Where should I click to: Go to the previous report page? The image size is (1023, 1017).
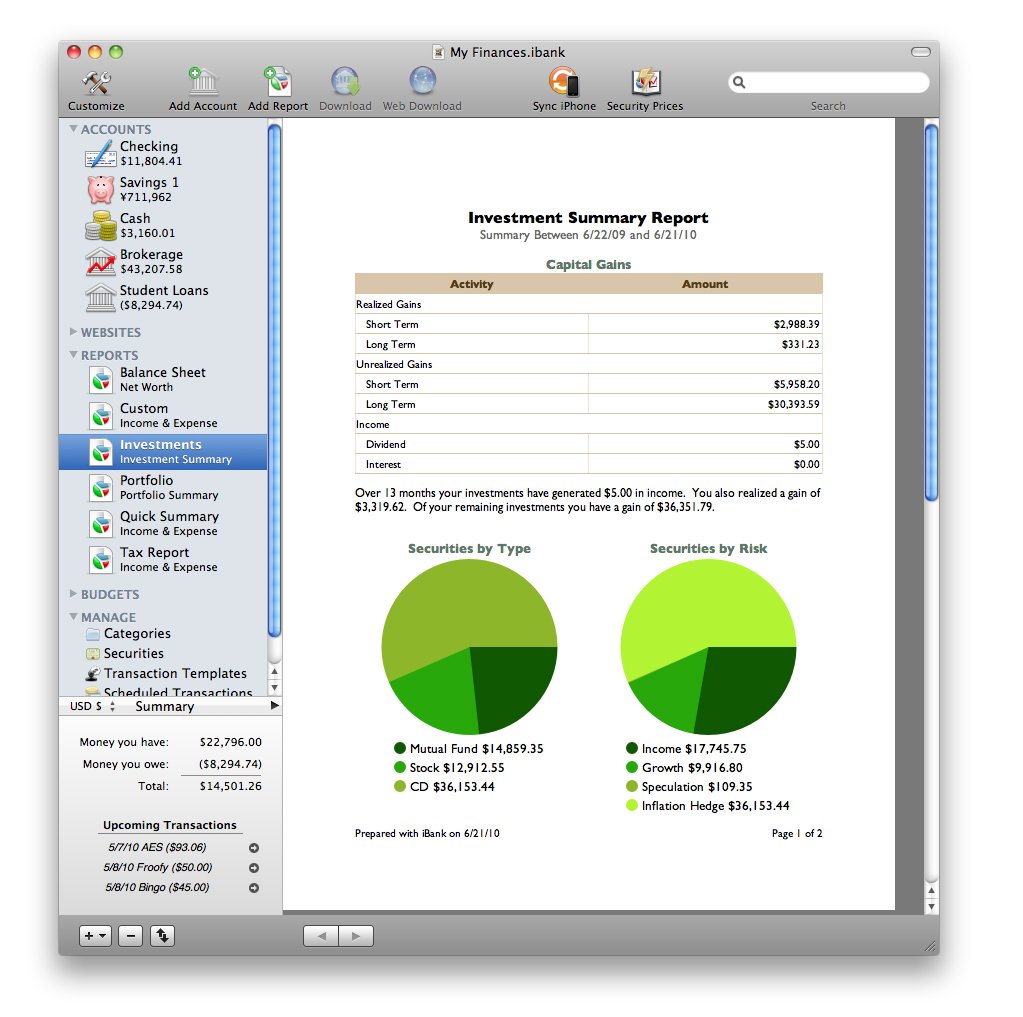pyautogui.click(x=321, y=936)
